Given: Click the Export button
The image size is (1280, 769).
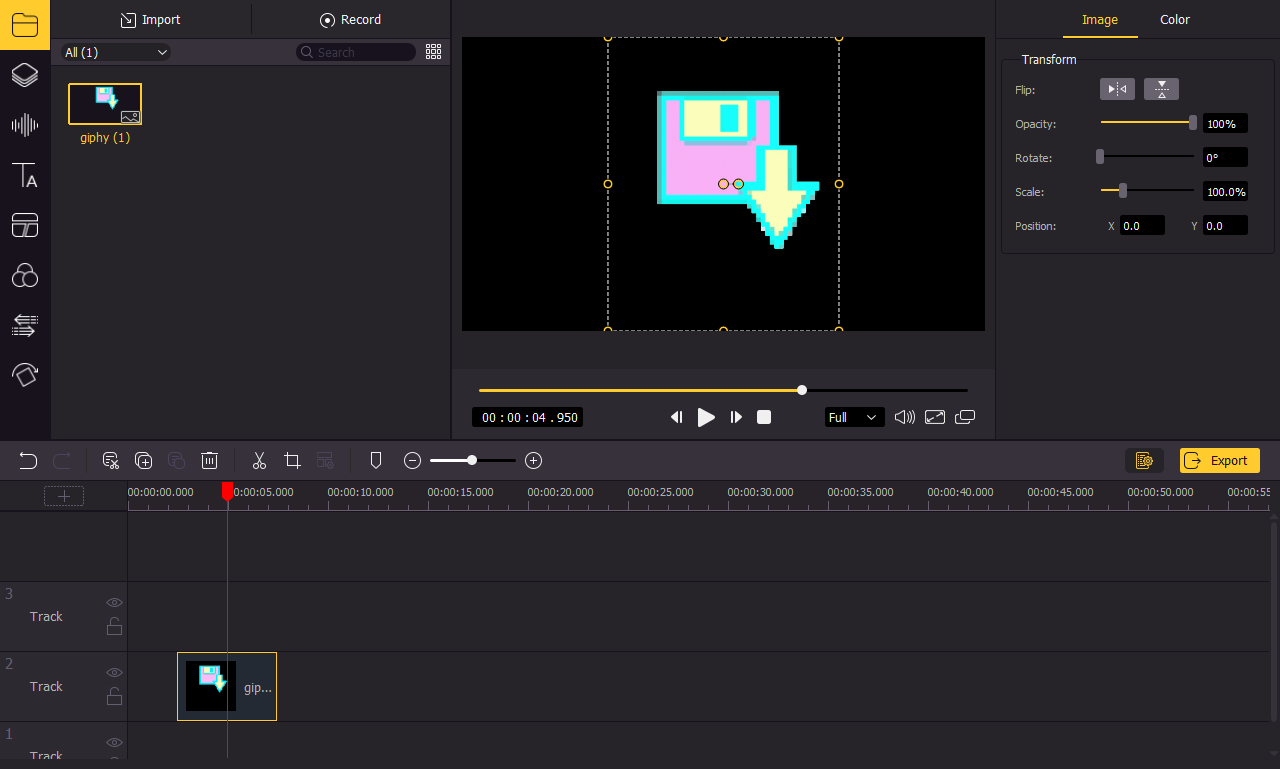Looking at the screenshot, I should tap(1219, 460).
